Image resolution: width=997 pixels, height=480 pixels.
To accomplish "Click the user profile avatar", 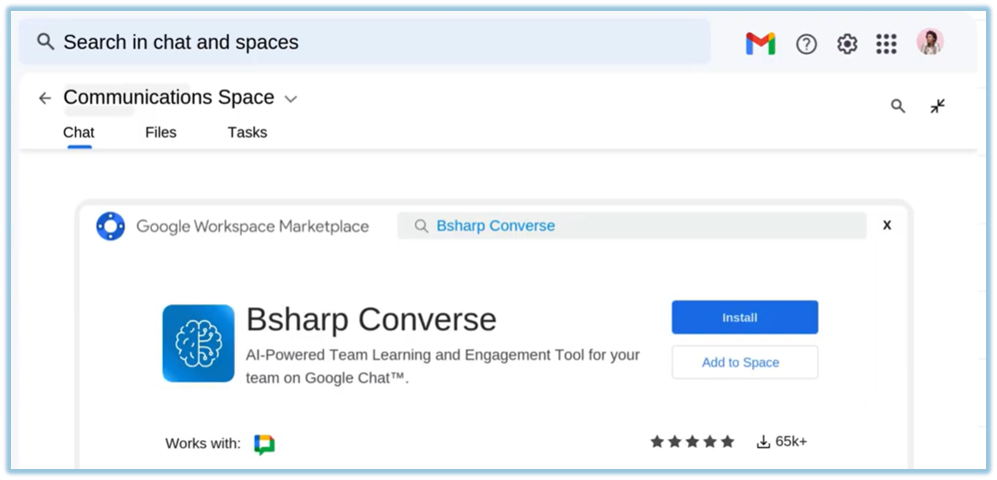I will 930,42.
